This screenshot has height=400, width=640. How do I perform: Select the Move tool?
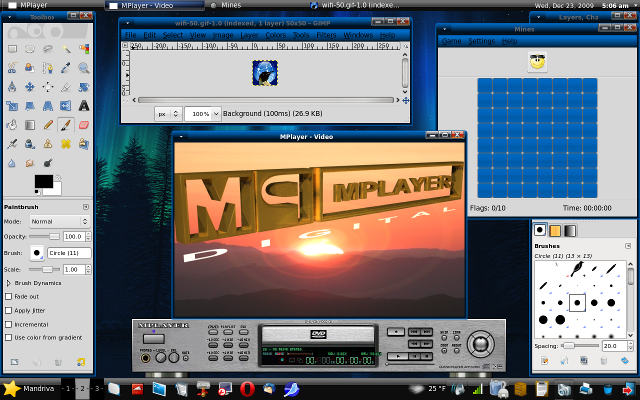pyautogui.click(x=30, y=87)
